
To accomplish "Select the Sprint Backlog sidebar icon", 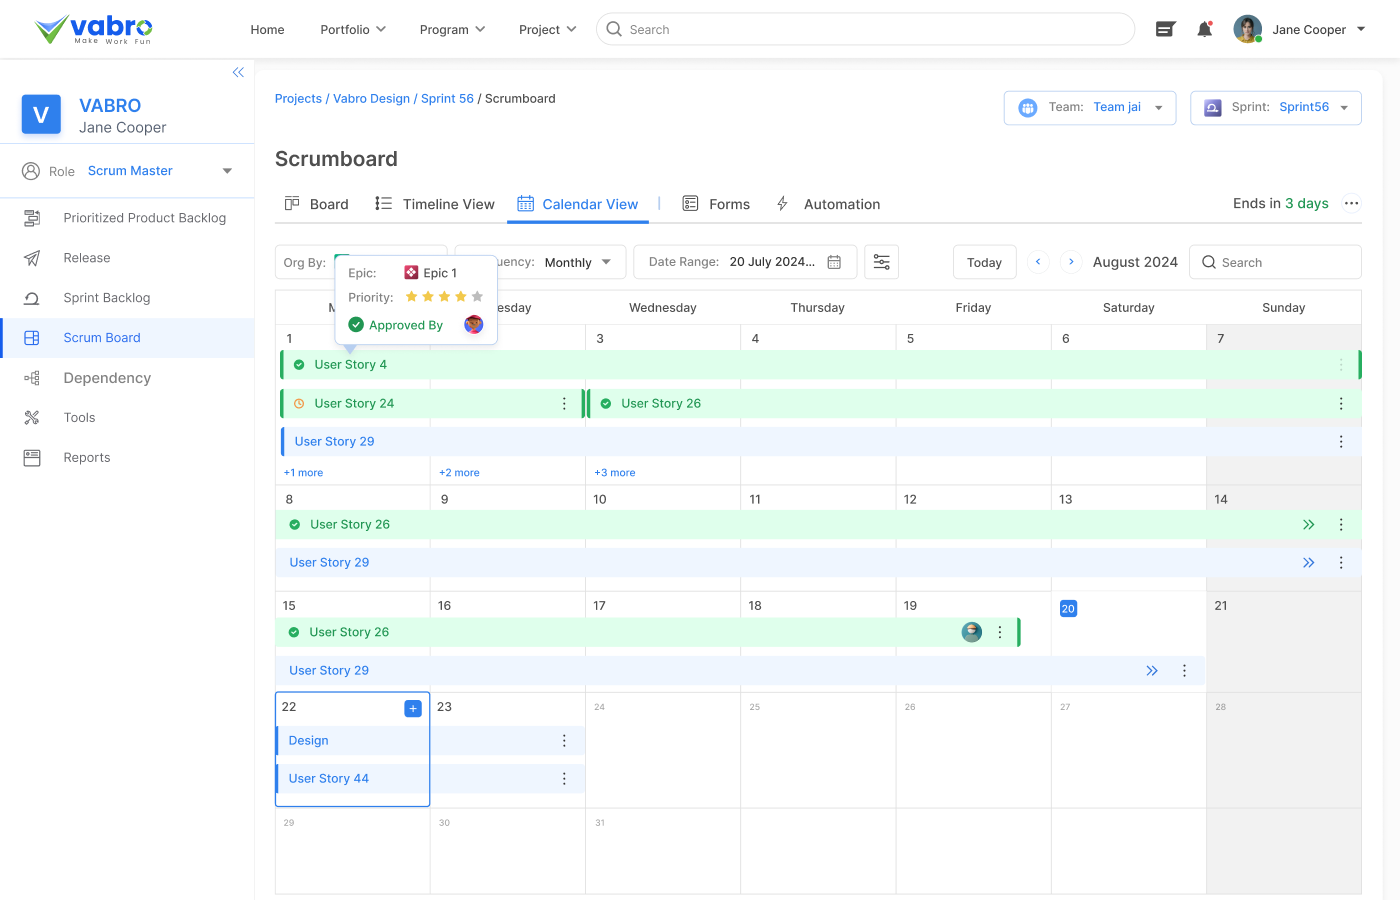I will pyautogui.click(x=31, y=297).
